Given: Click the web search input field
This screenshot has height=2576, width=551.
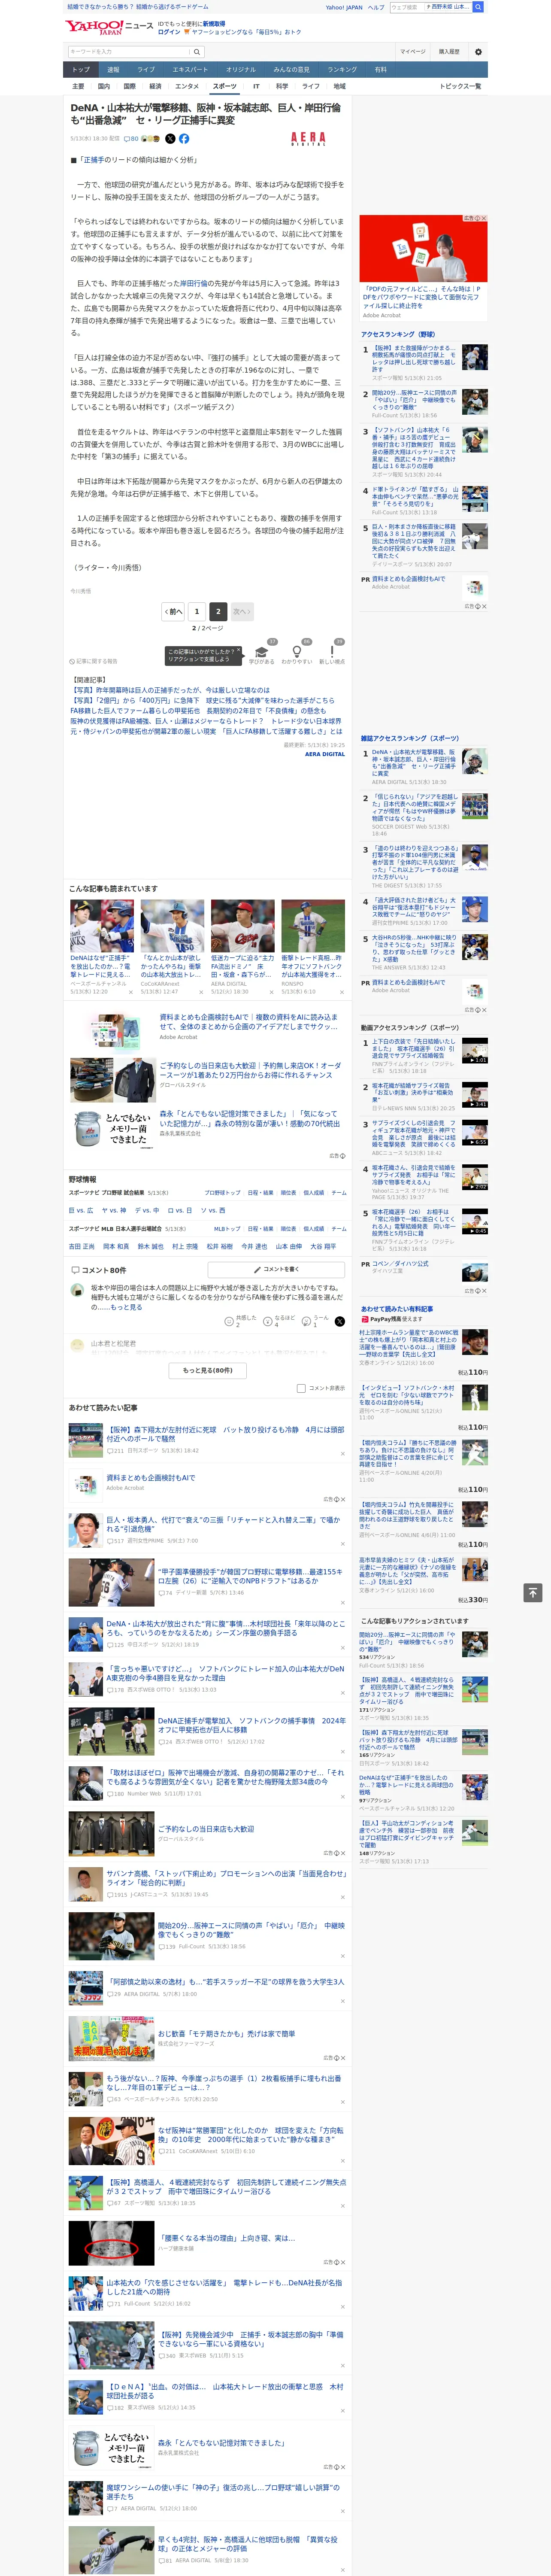Looking at the screenshot, I should [x=406, y=7].
